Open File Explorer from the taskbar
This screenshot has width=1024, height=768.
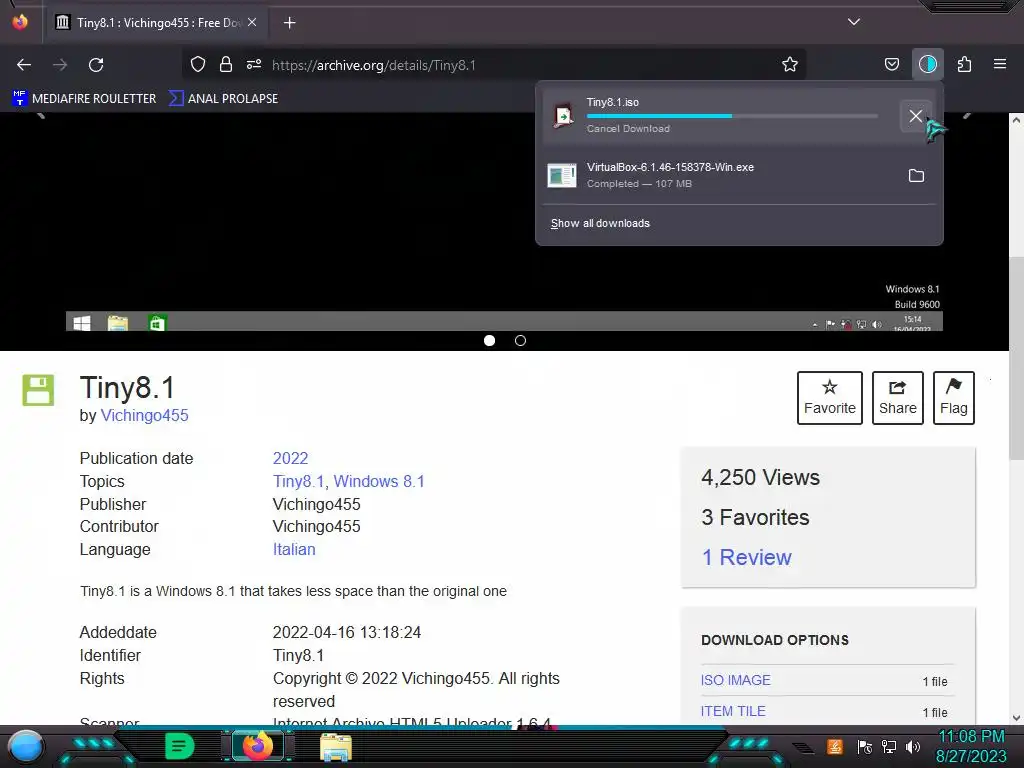pos(336,746)
